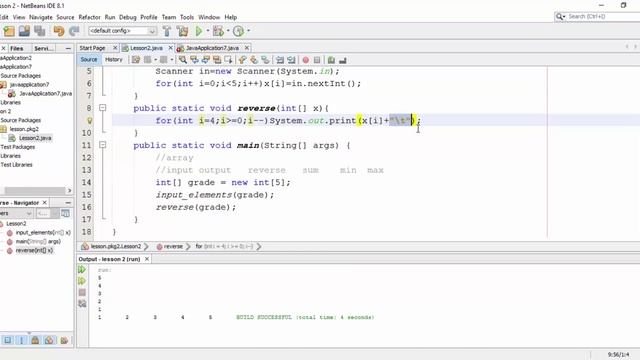Click the Profile Project clock icon

pos(238,31)
